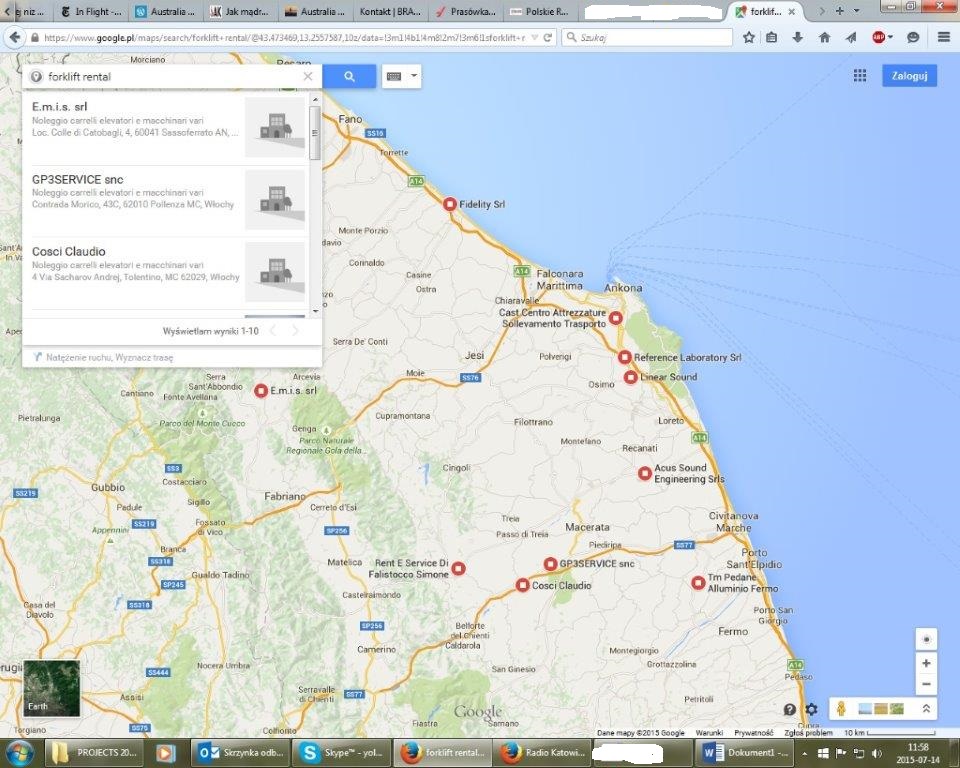This screenshot has height=768, width=960.
Task: Open Skype from the taskbar
Action: coord(340,753)
